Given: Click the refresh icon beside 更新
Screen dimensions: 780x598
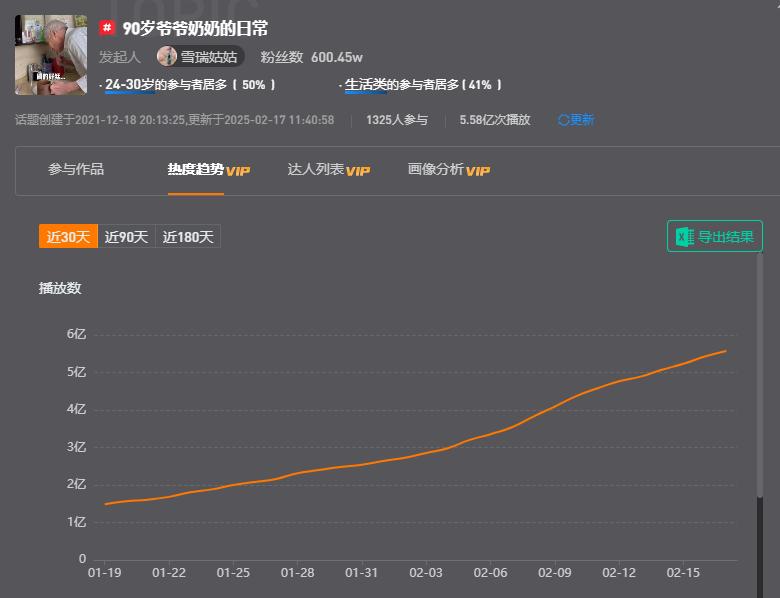Looking at the screenshot, I should (x=563, y=120).
